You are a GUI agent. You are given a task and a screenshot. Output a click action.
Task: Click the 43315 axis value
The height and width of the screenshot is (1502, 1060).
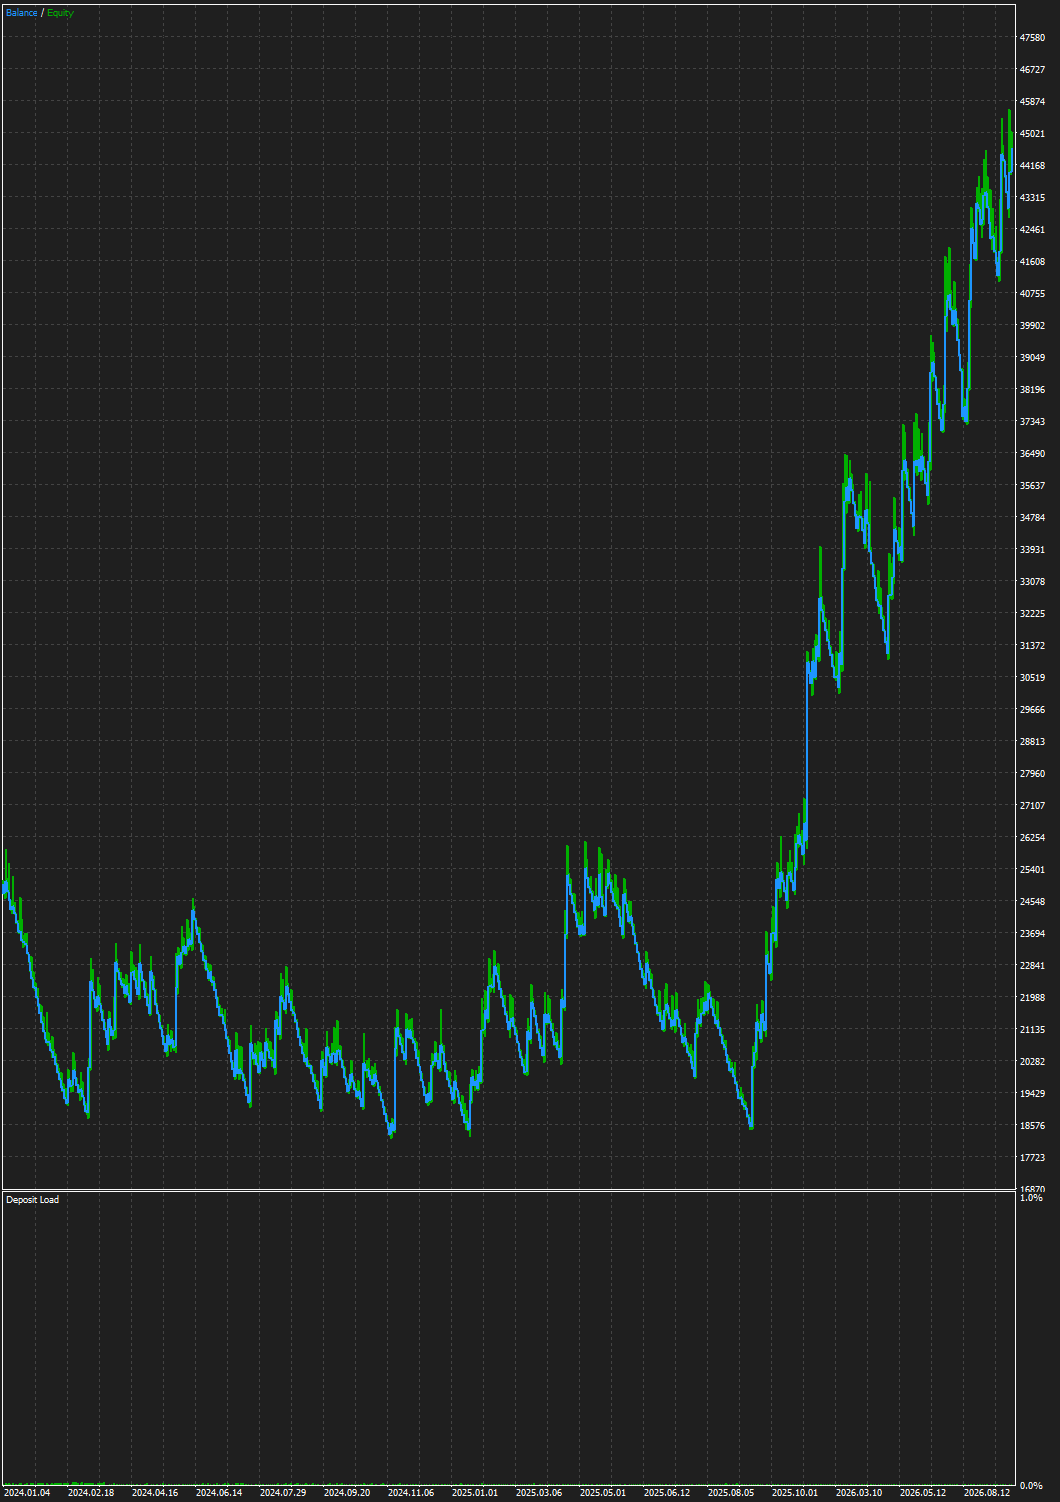tap(1032, 198)
